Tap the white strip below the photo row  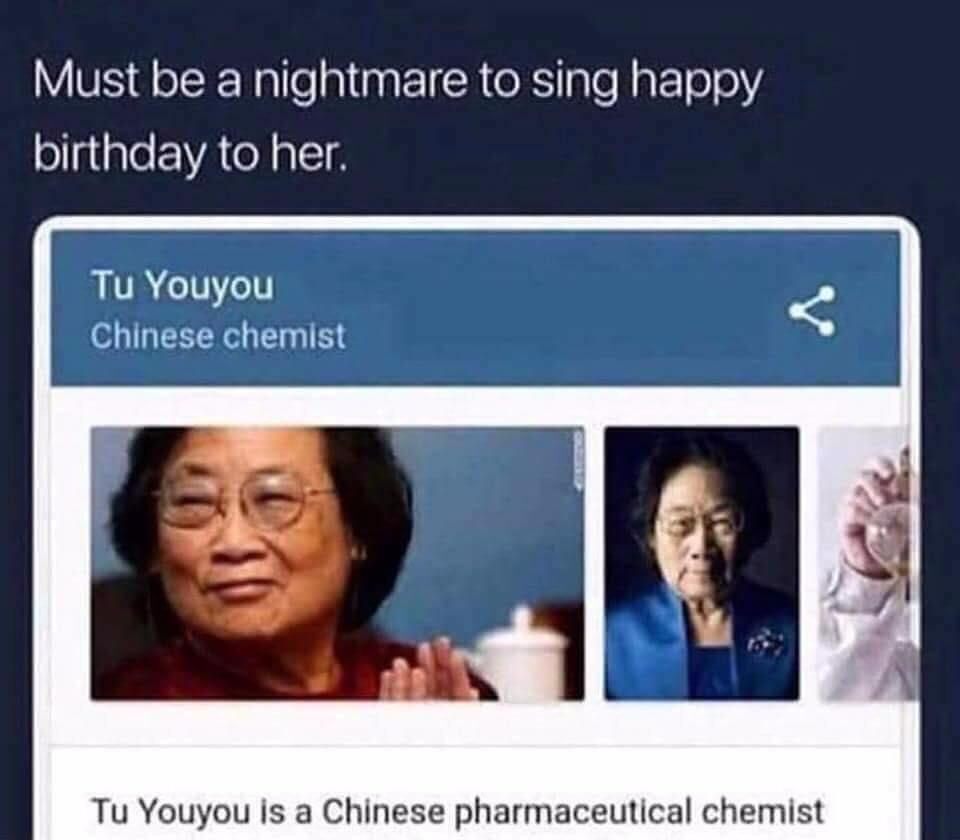pos(476,723)
